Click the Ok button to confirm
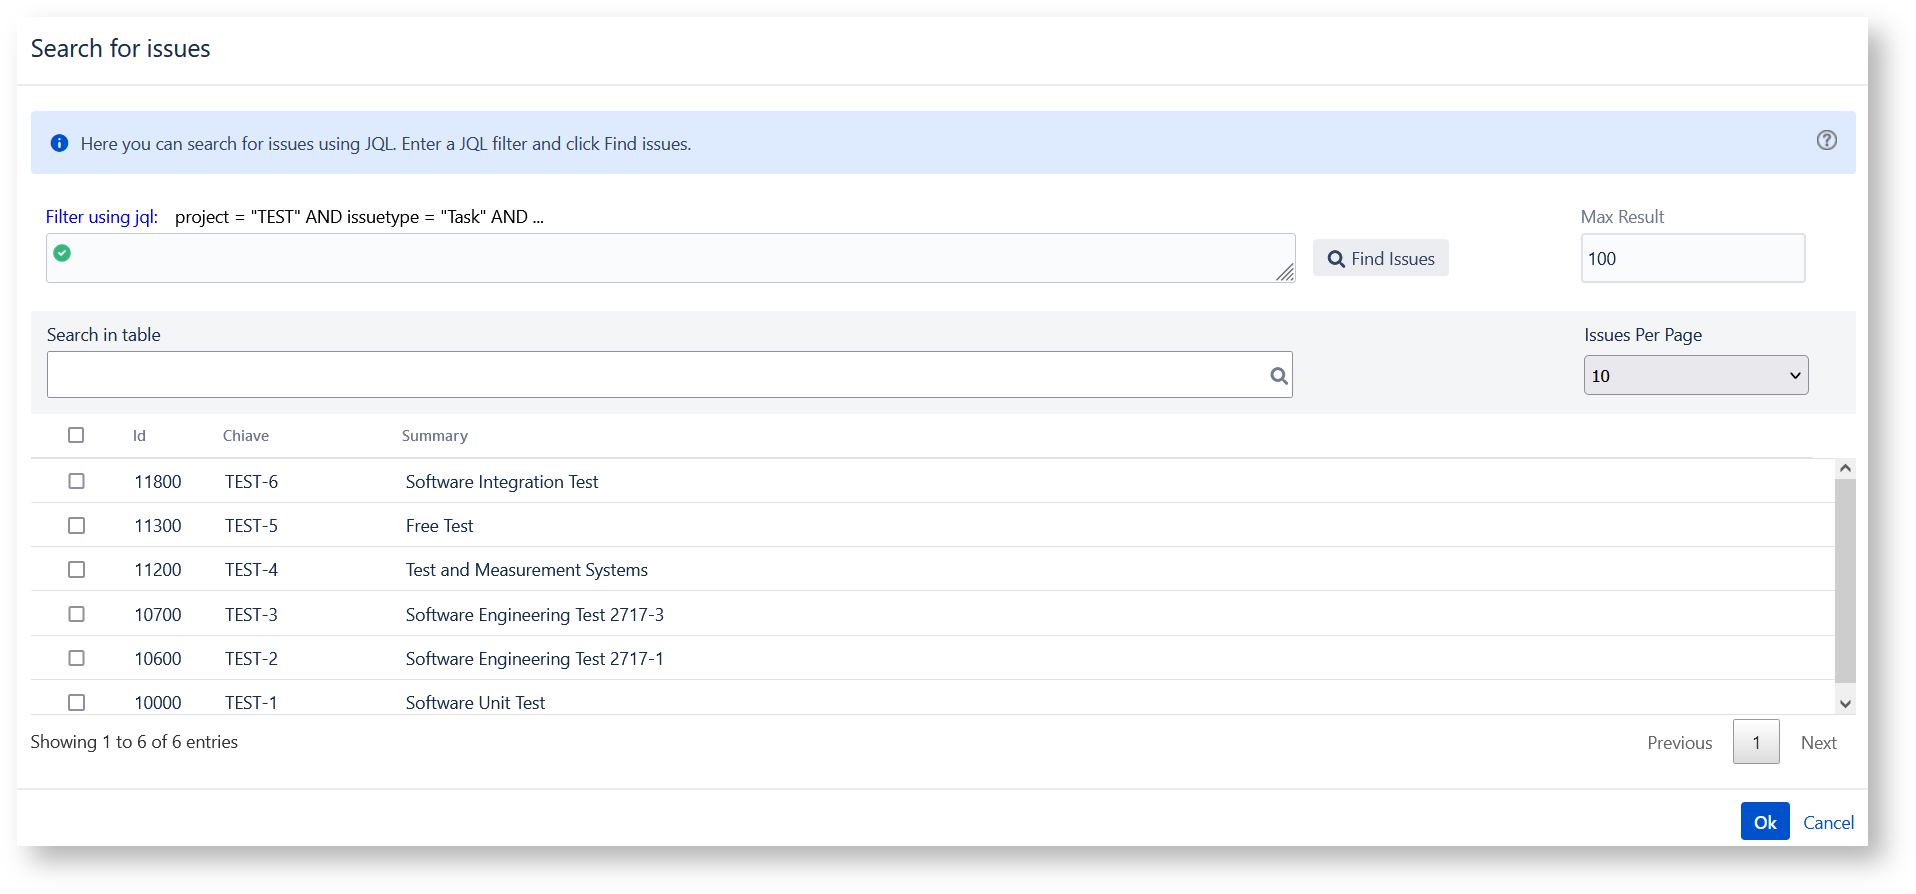 (x=1764, y=822)
